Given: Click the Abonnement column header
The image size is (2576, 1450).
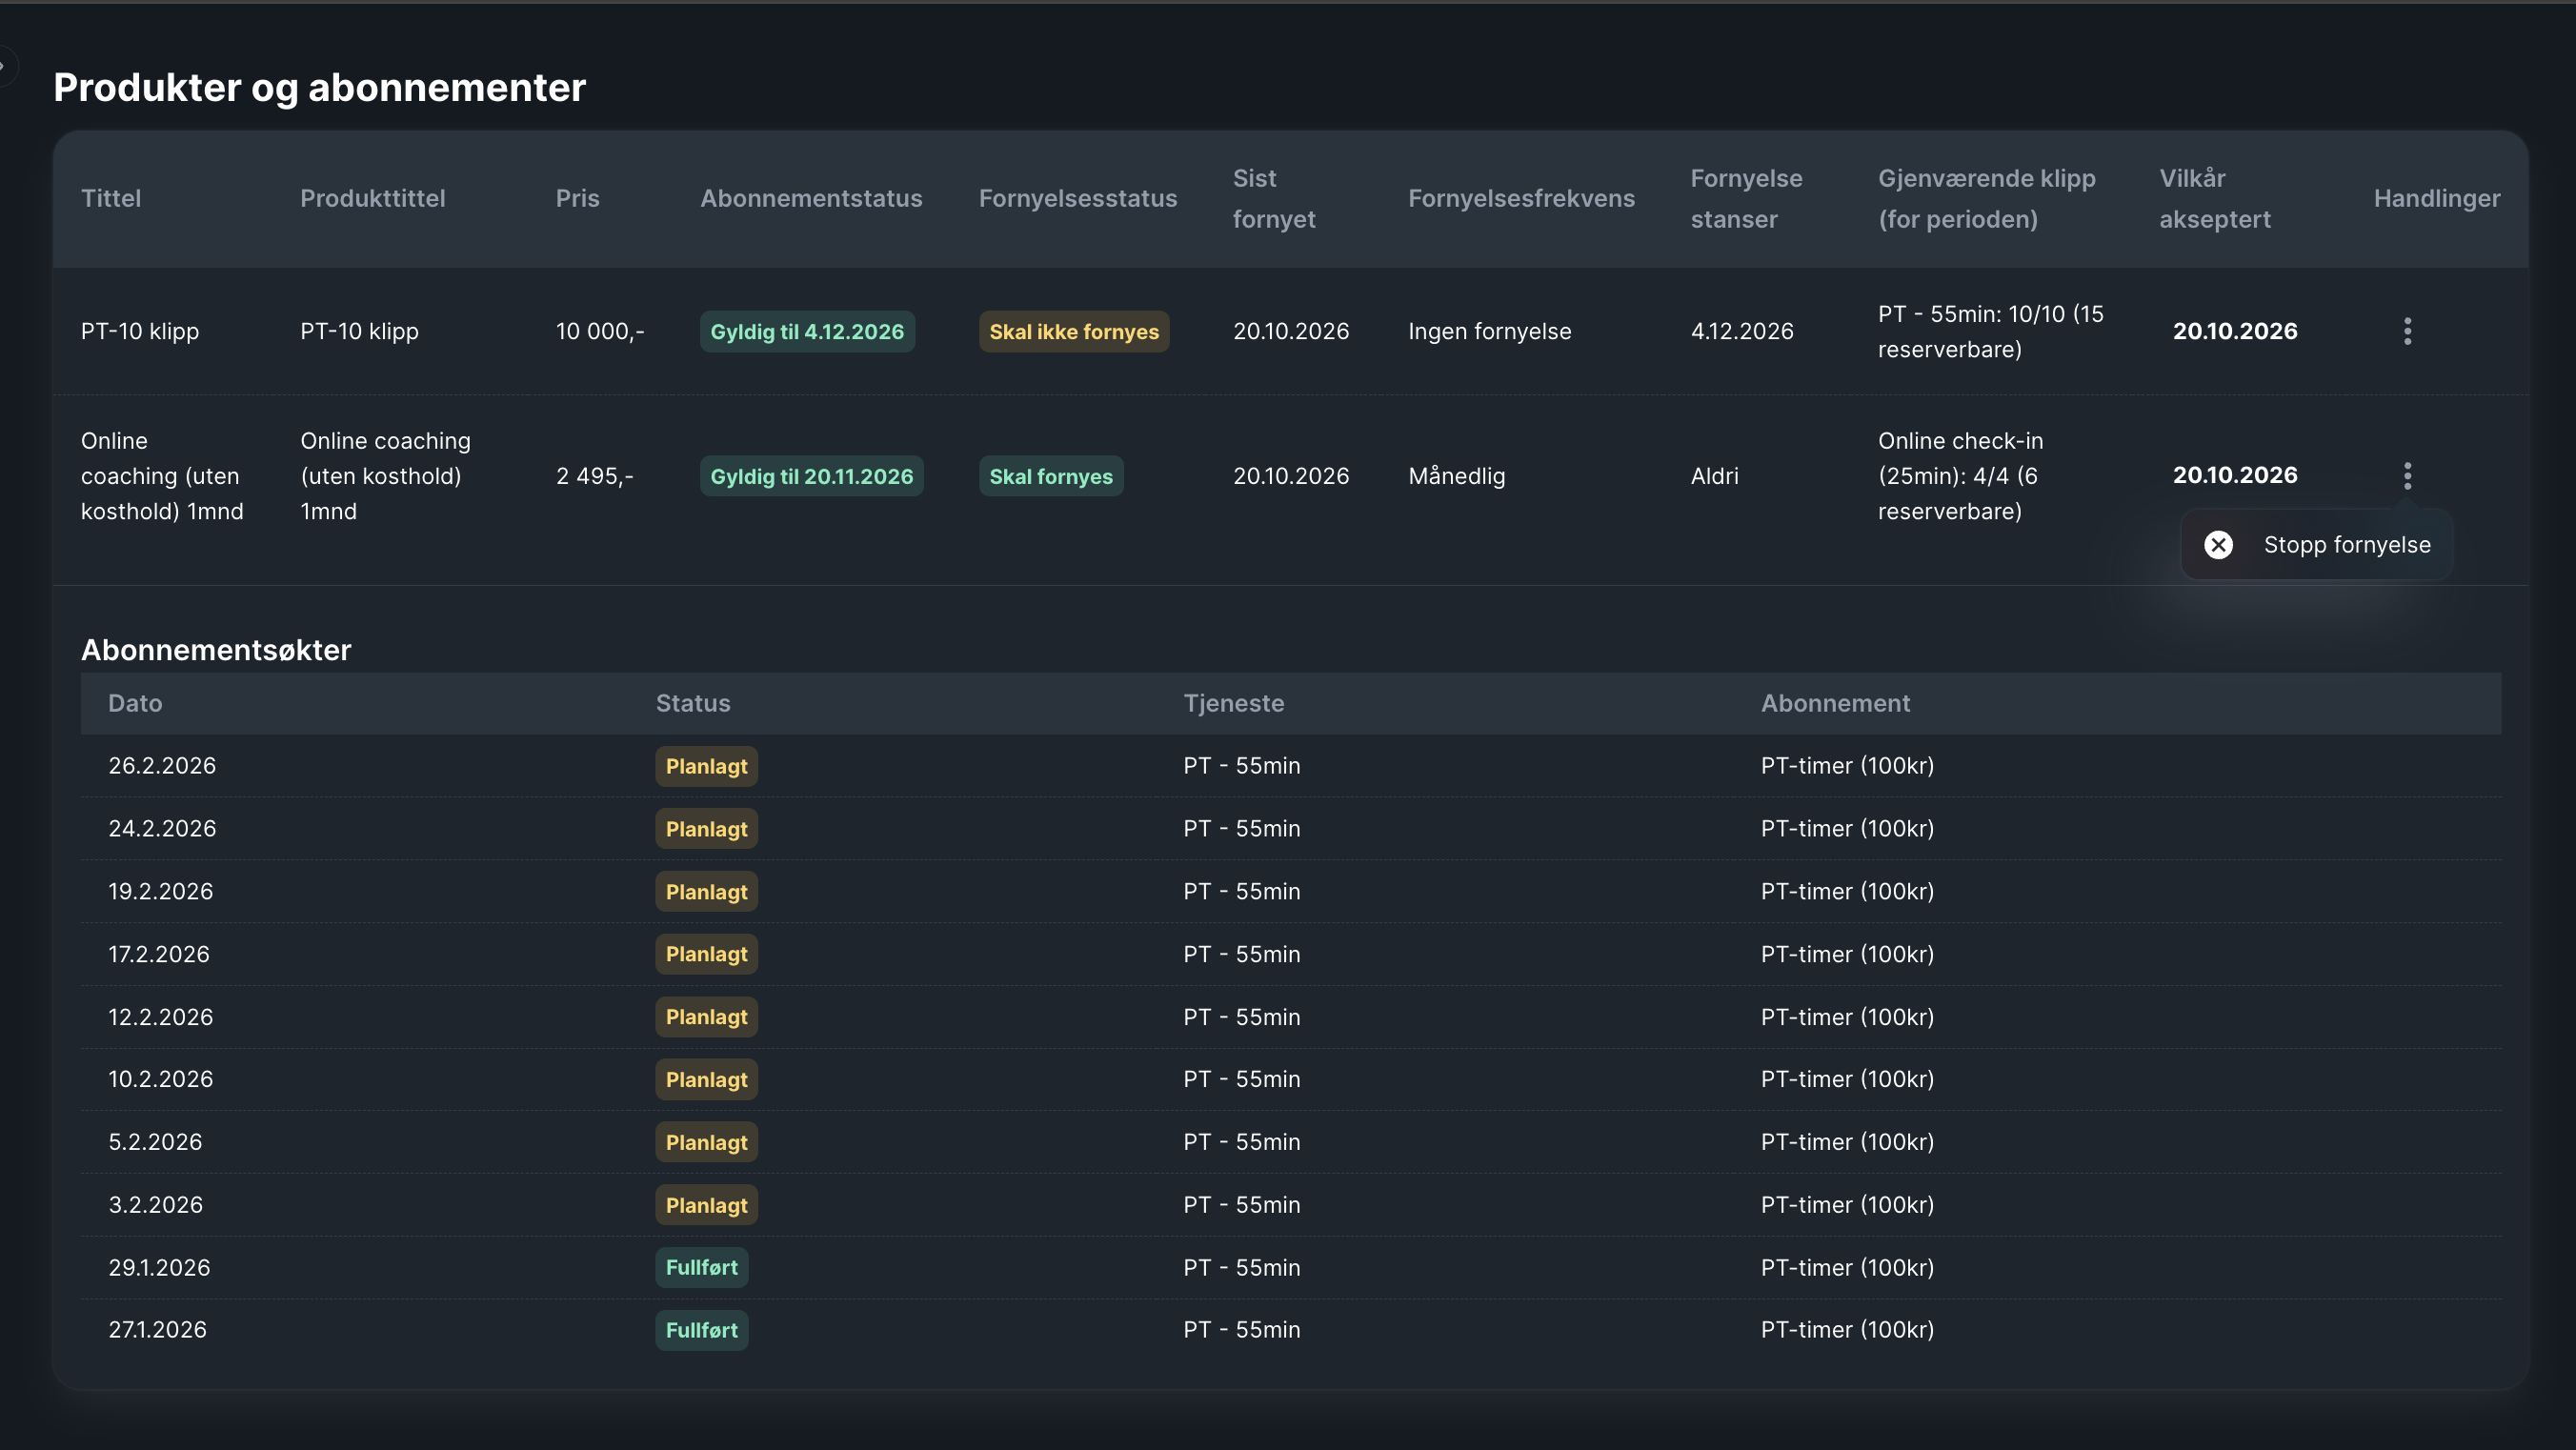Looking at the screenshot, I should point(1835,703).
